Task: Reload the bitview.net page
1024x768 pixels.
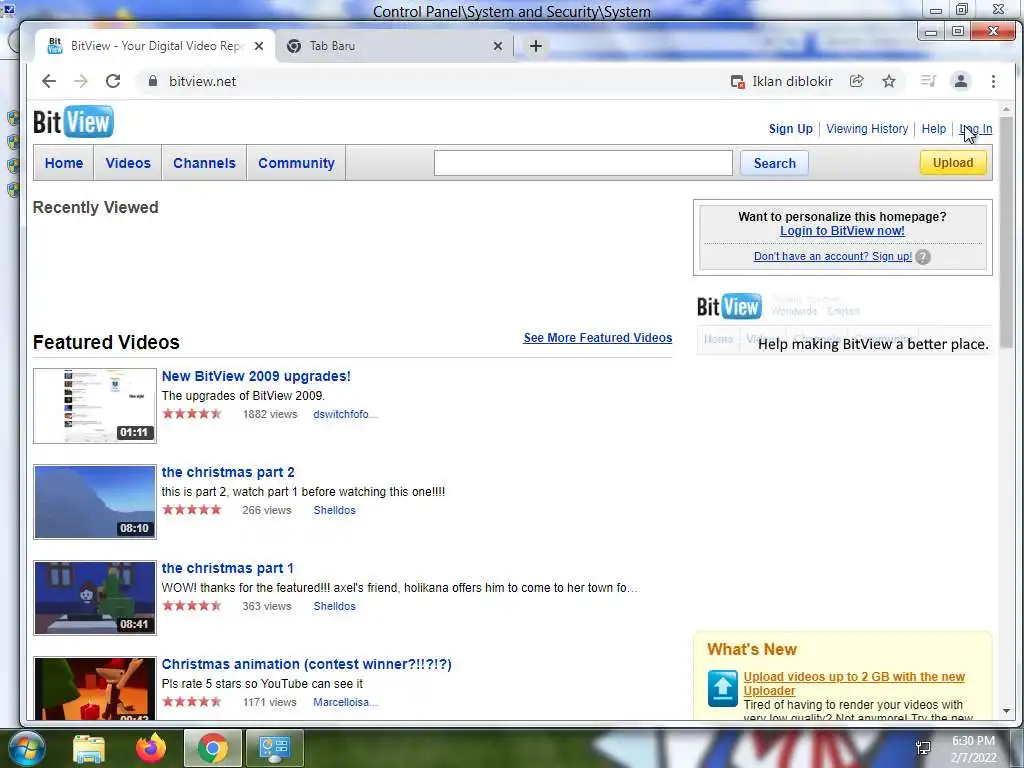Action: click(113, 81)
